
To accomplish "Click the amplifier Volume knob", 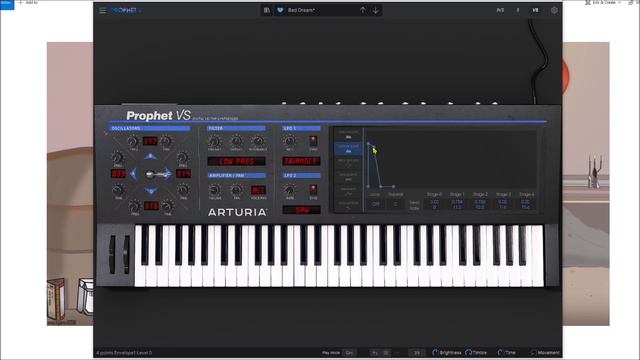I will coord(214,189).
